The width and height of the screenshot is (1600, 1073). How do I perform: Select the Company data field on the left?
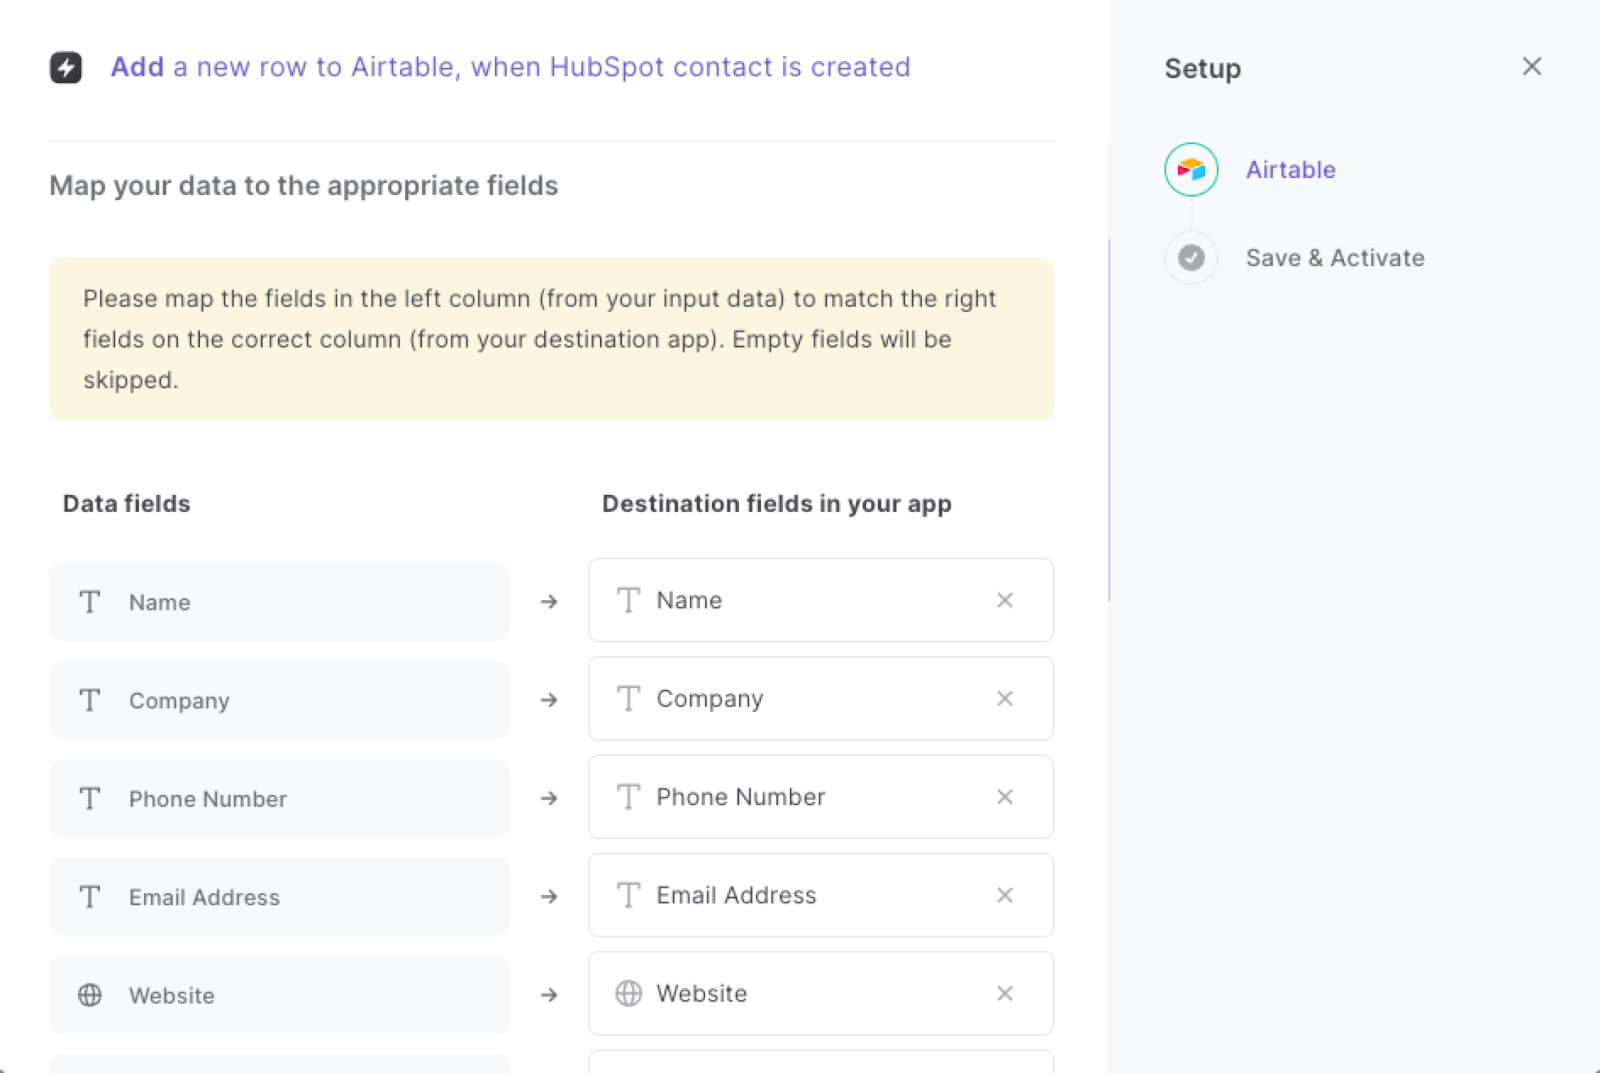pos(279,700)
